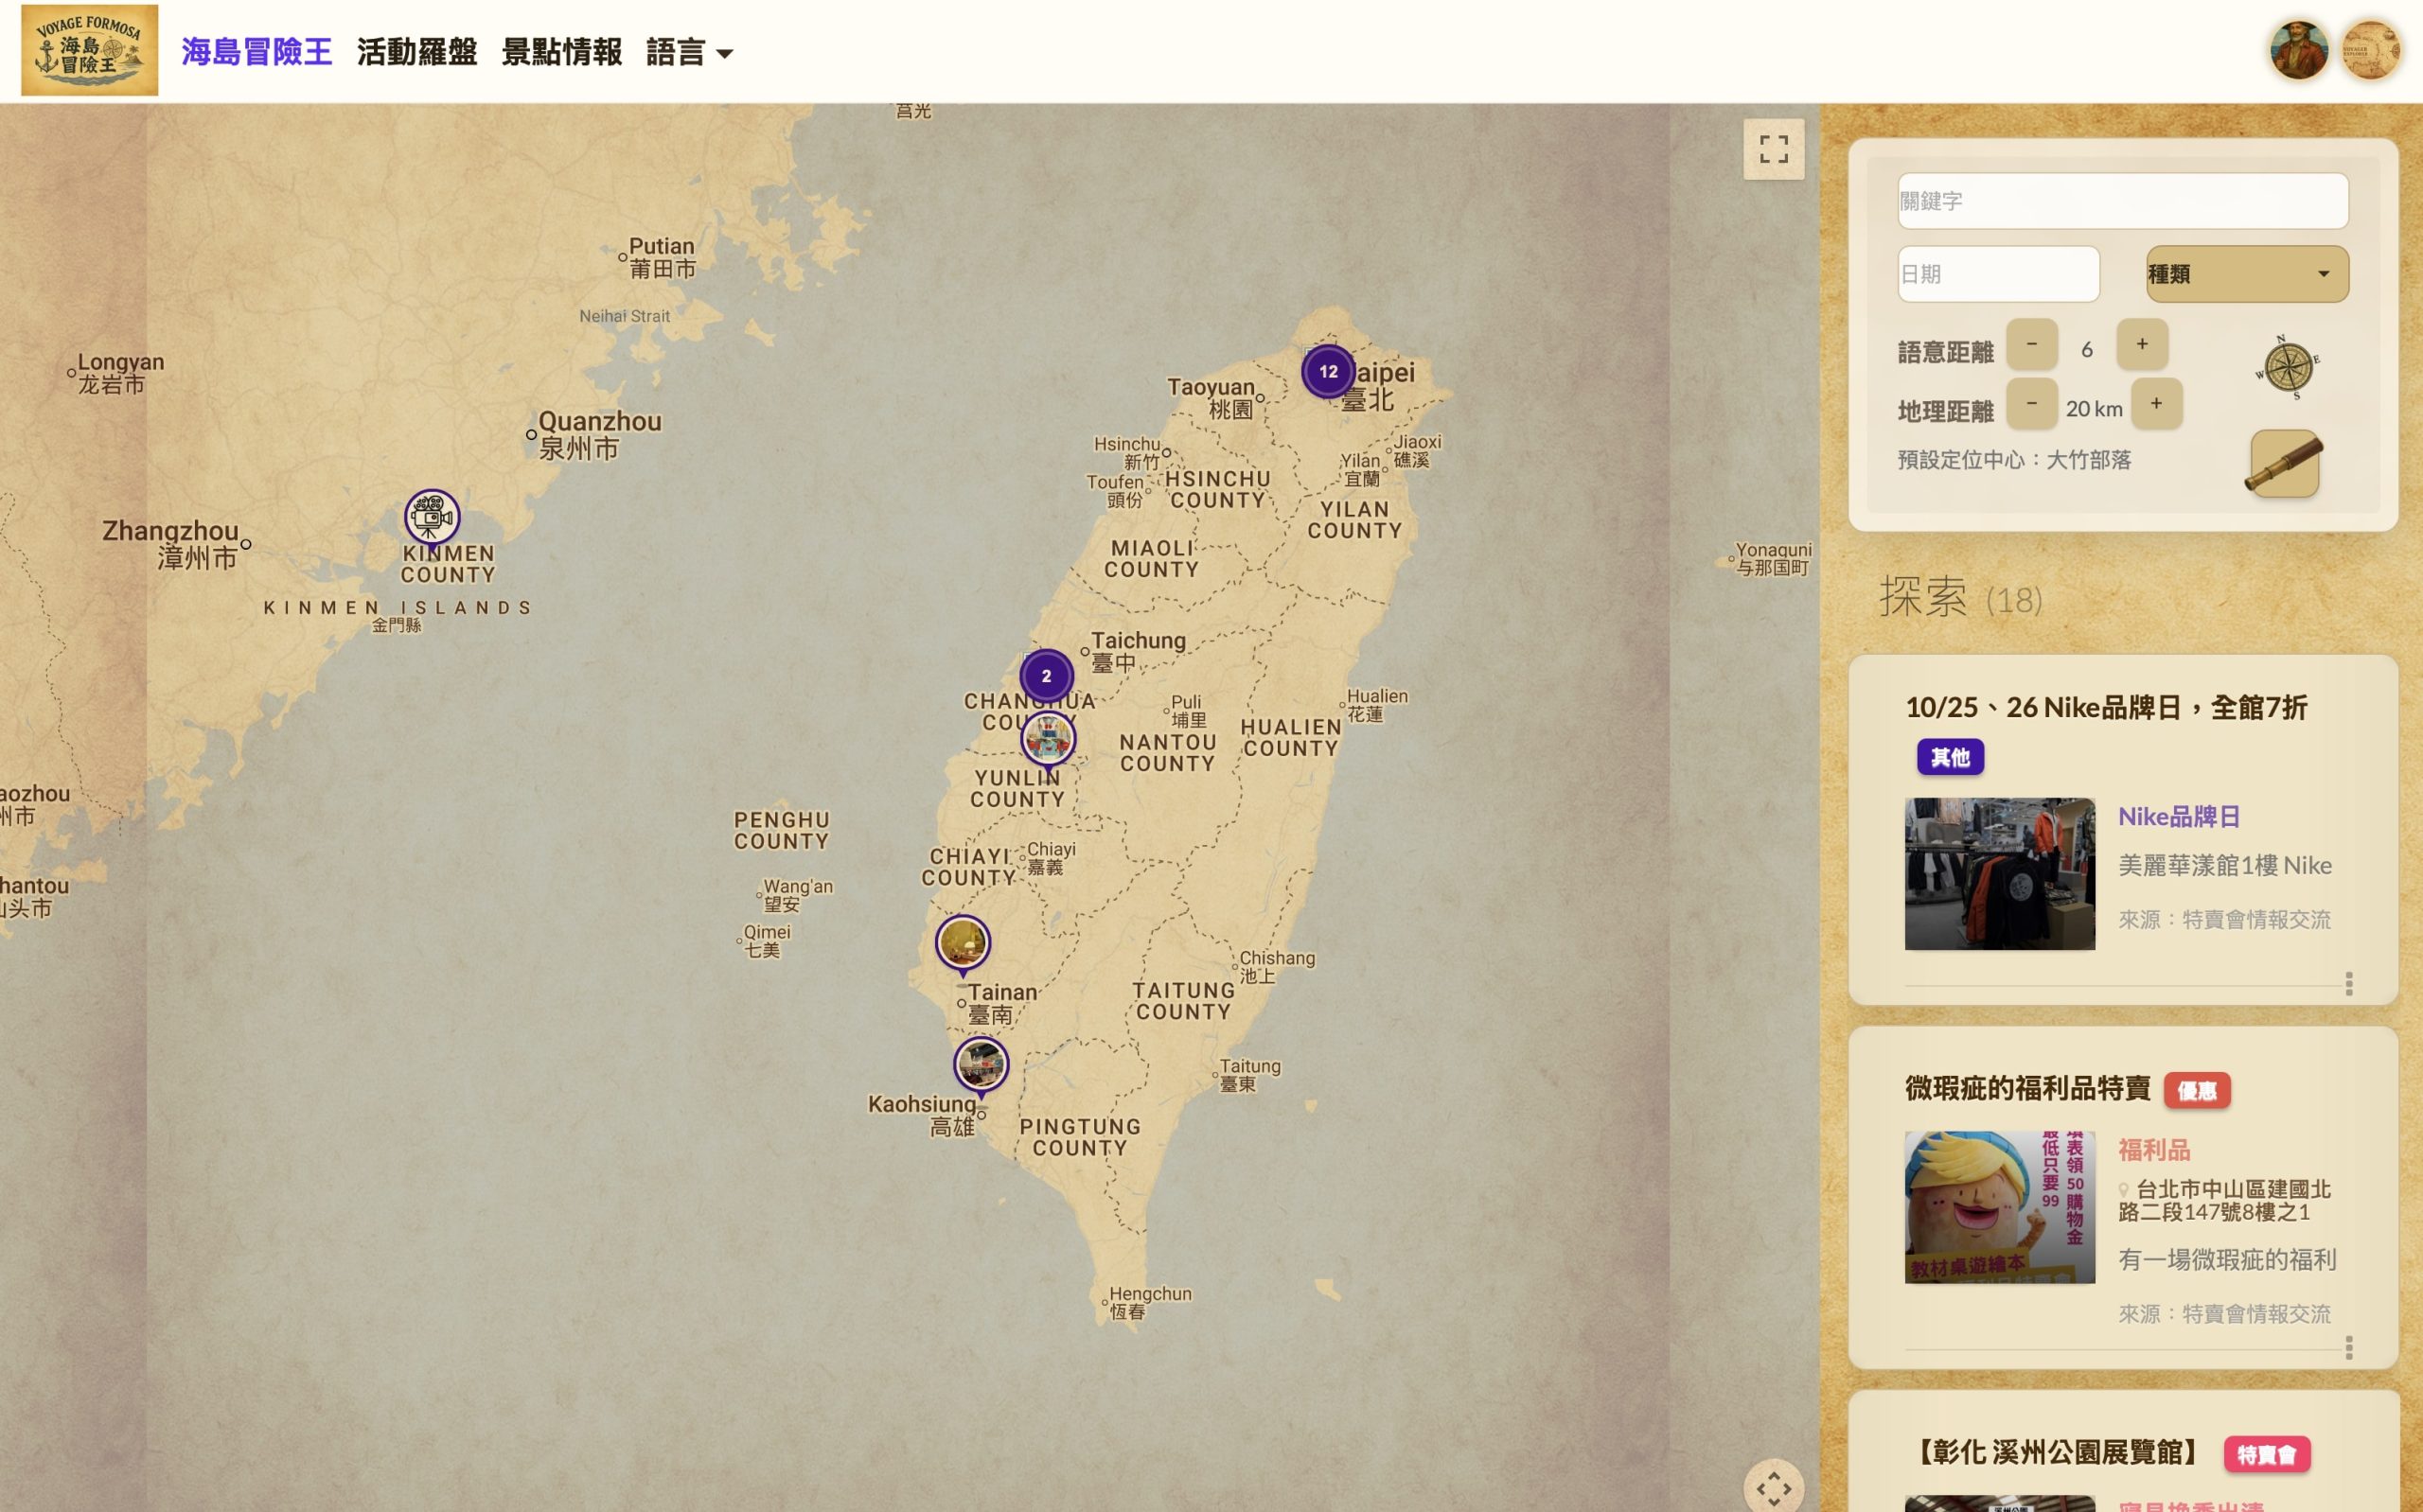This screenshot has height=1512, width=2423.
Task: Click the movie camera marker in Kinmen
Action: [432, 517]
